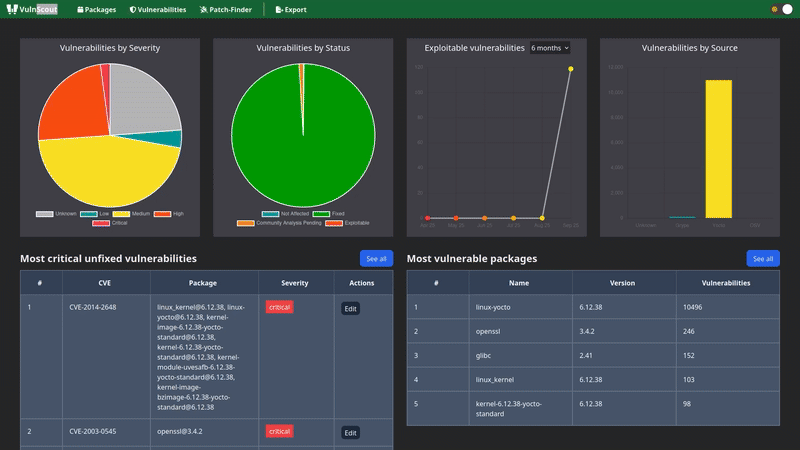The image size is (800, 450).
Task: See all most vulnerable packages
Action: [762, 259]
